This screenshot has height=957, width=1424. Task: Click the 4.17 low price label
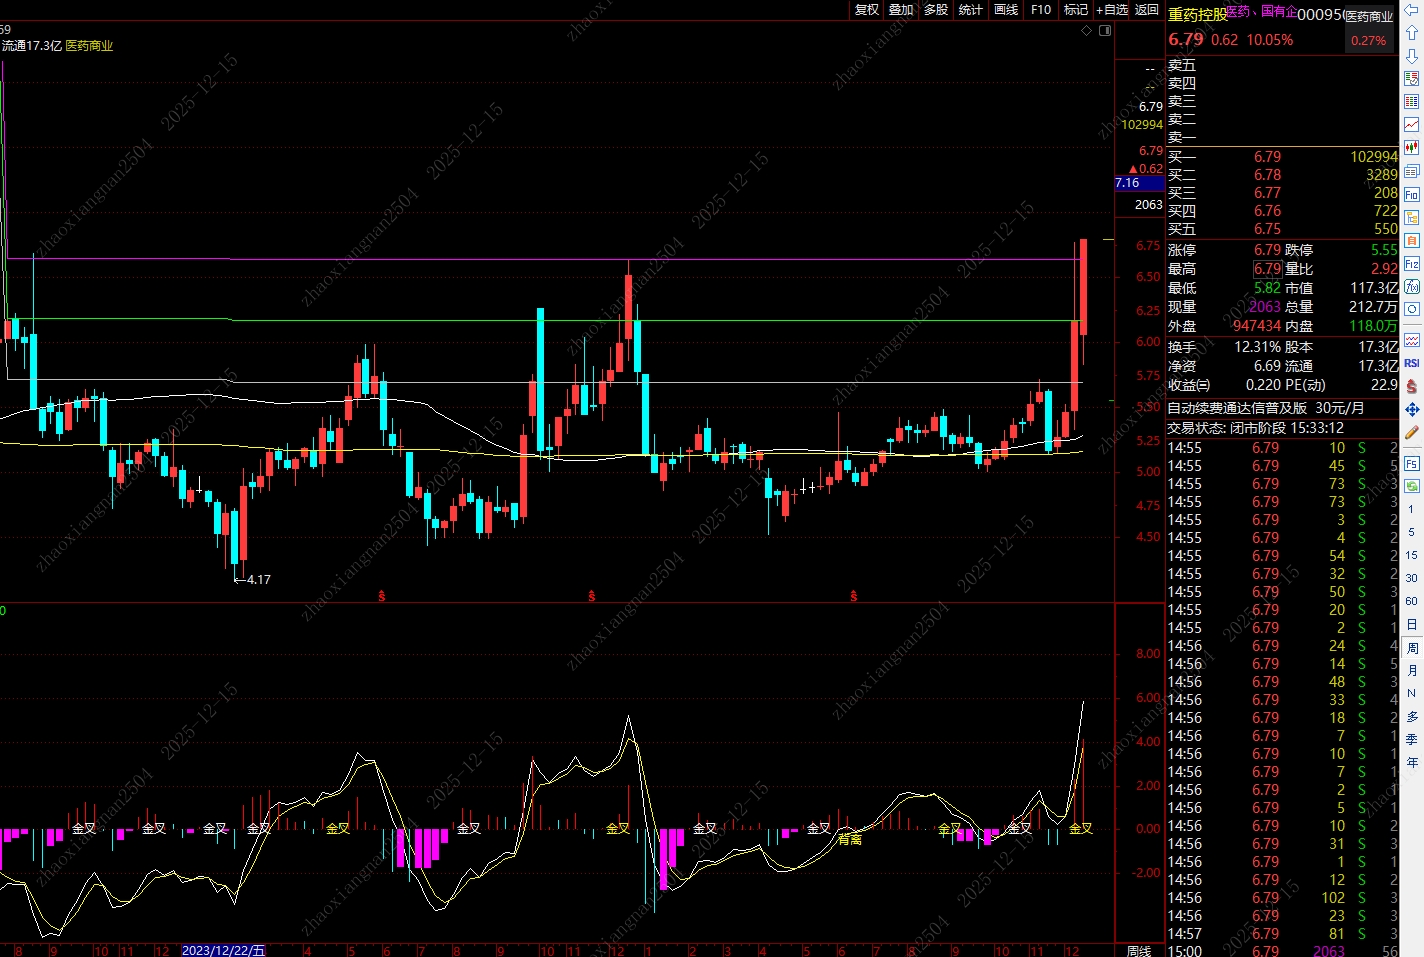(259, 579)
